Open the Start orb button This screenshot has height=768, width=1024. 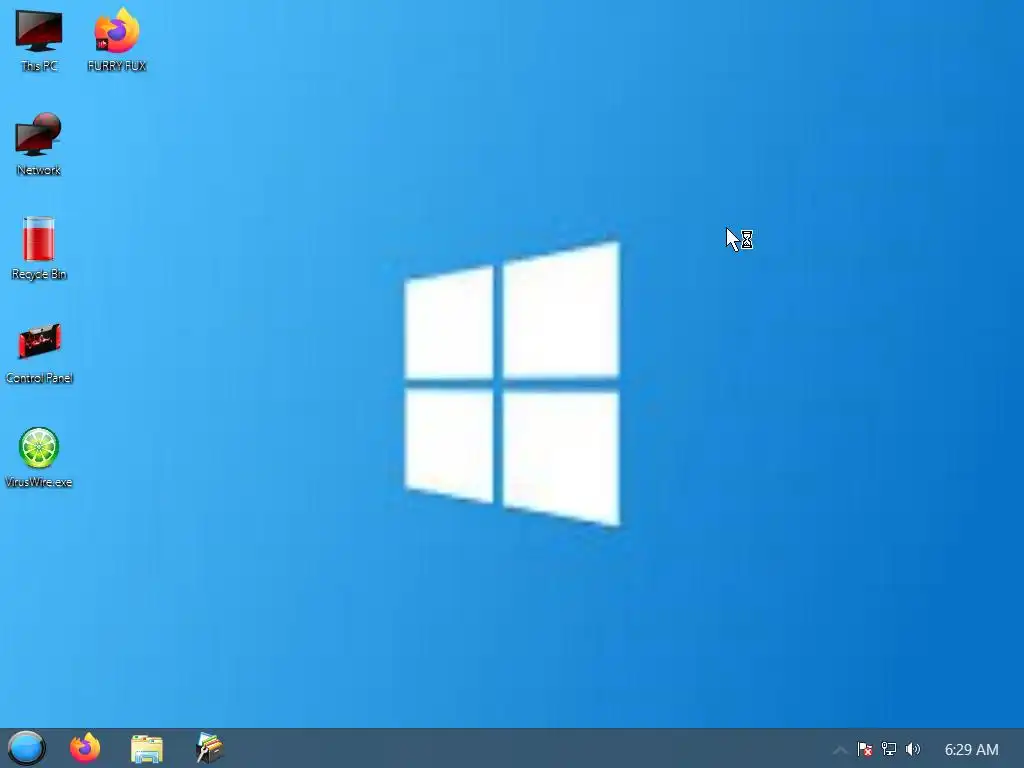(27, 748)
